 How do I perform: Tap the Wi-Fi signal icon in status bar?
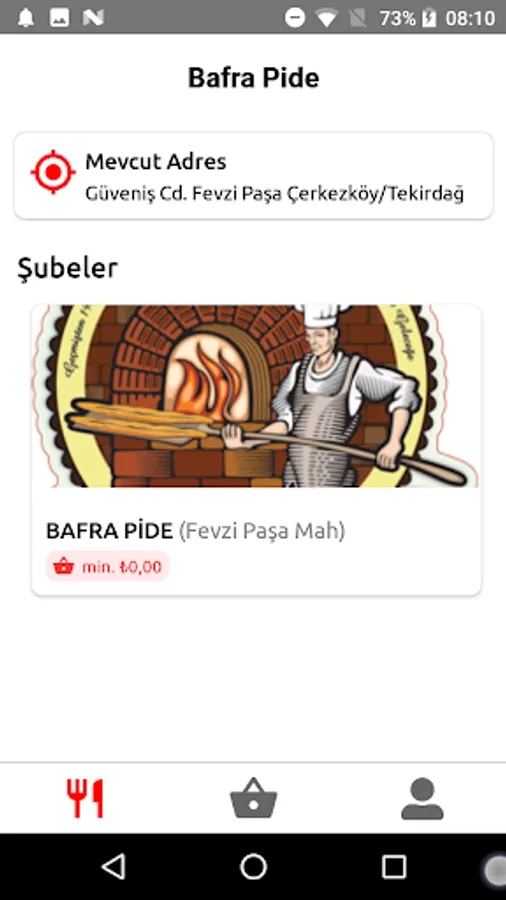coord(326,18)
